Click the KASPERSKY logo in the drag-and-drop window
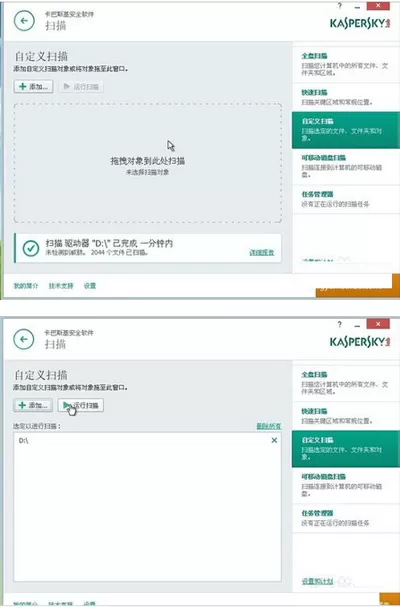Screen dimensions: 400x607 click(x=360, y=23)
